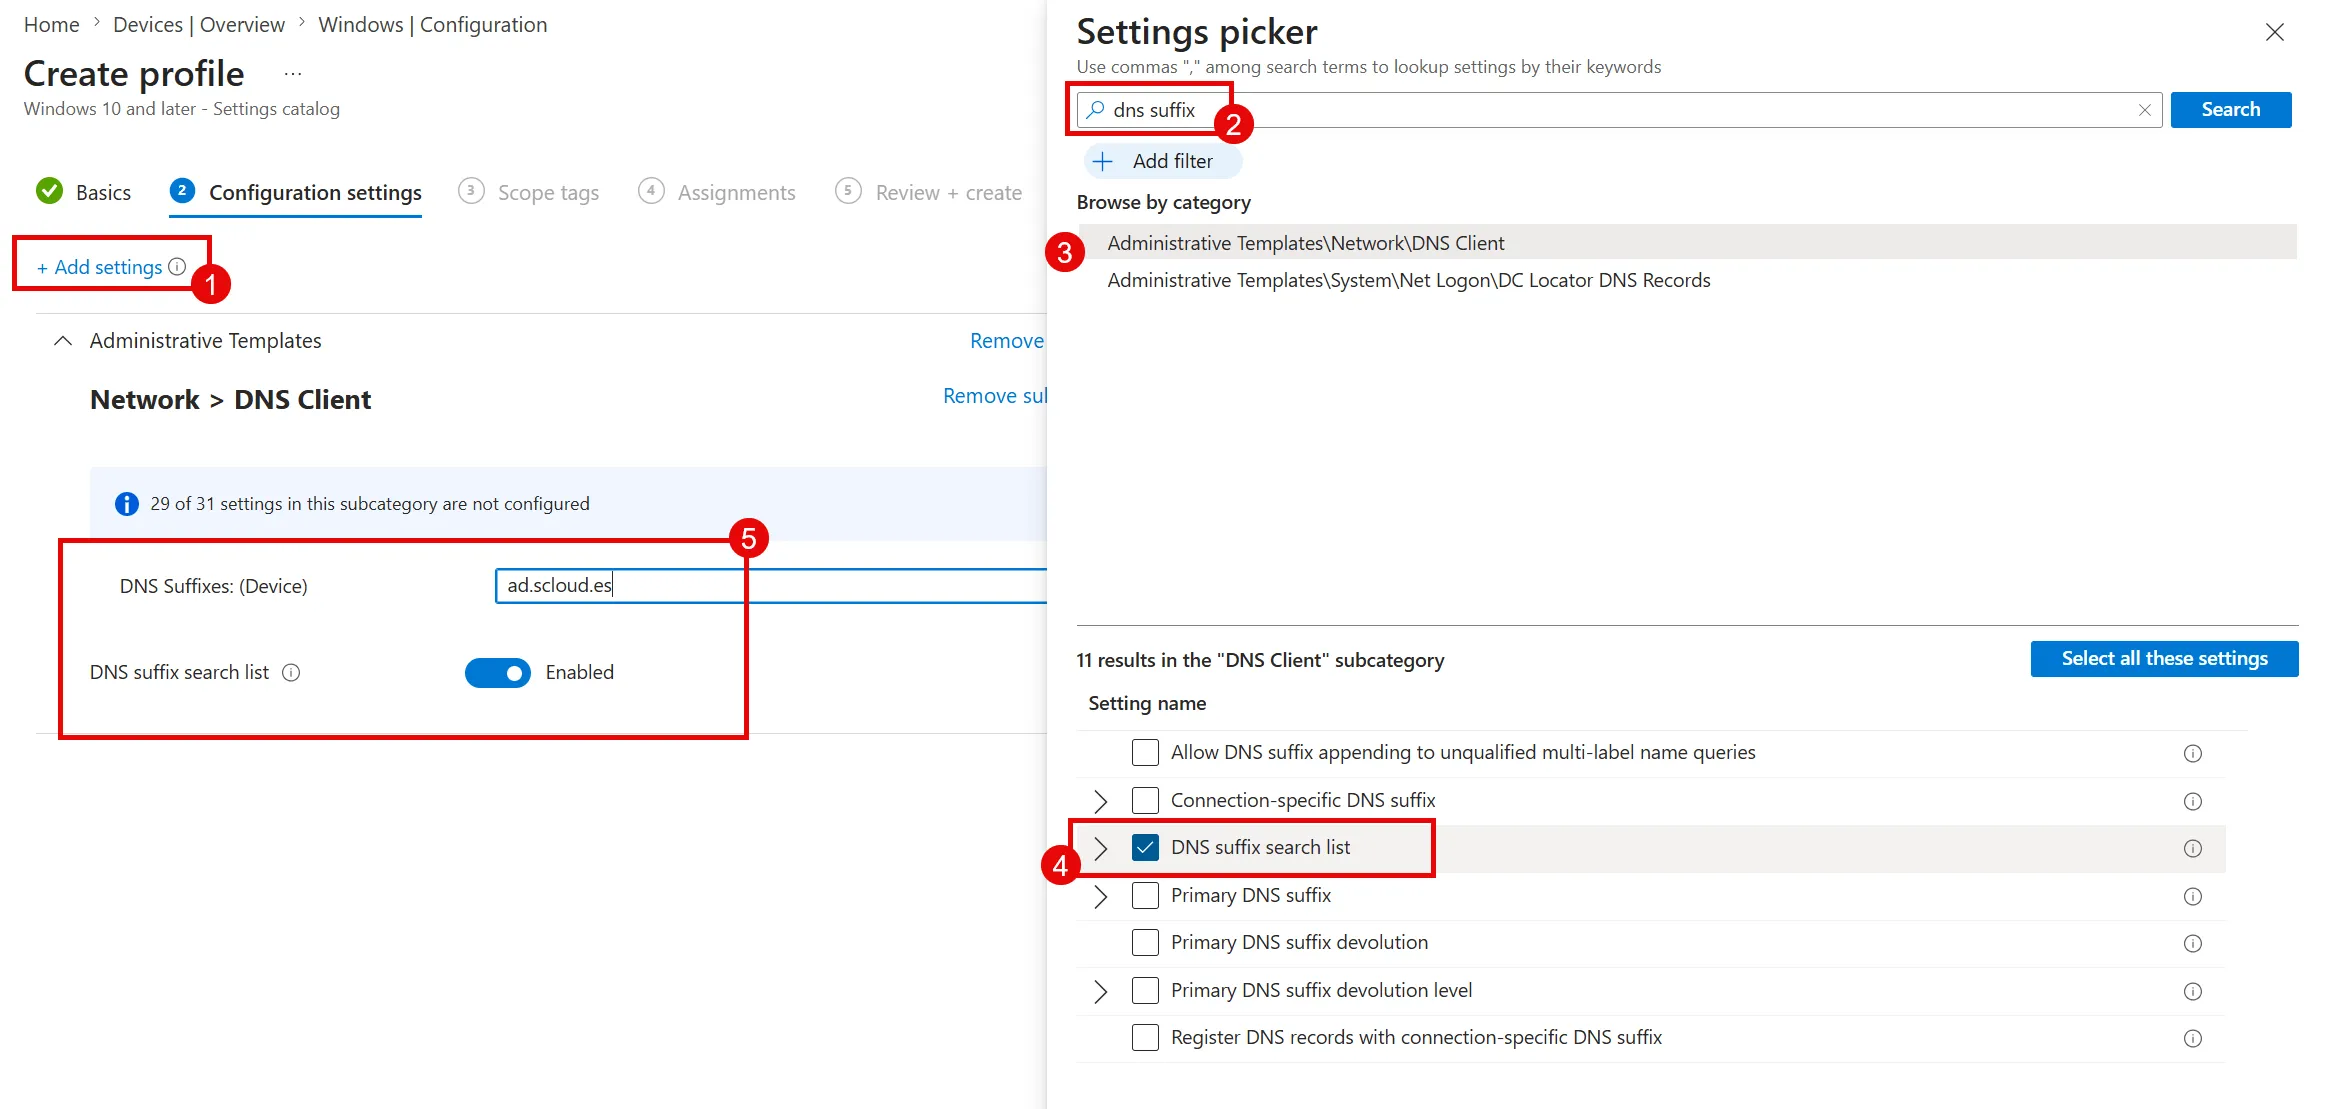Image resolution: width=2328 pixels, height=1109 pixels.
Task: Click the search magnifier icon in picker
Action: coord(1096,110)
